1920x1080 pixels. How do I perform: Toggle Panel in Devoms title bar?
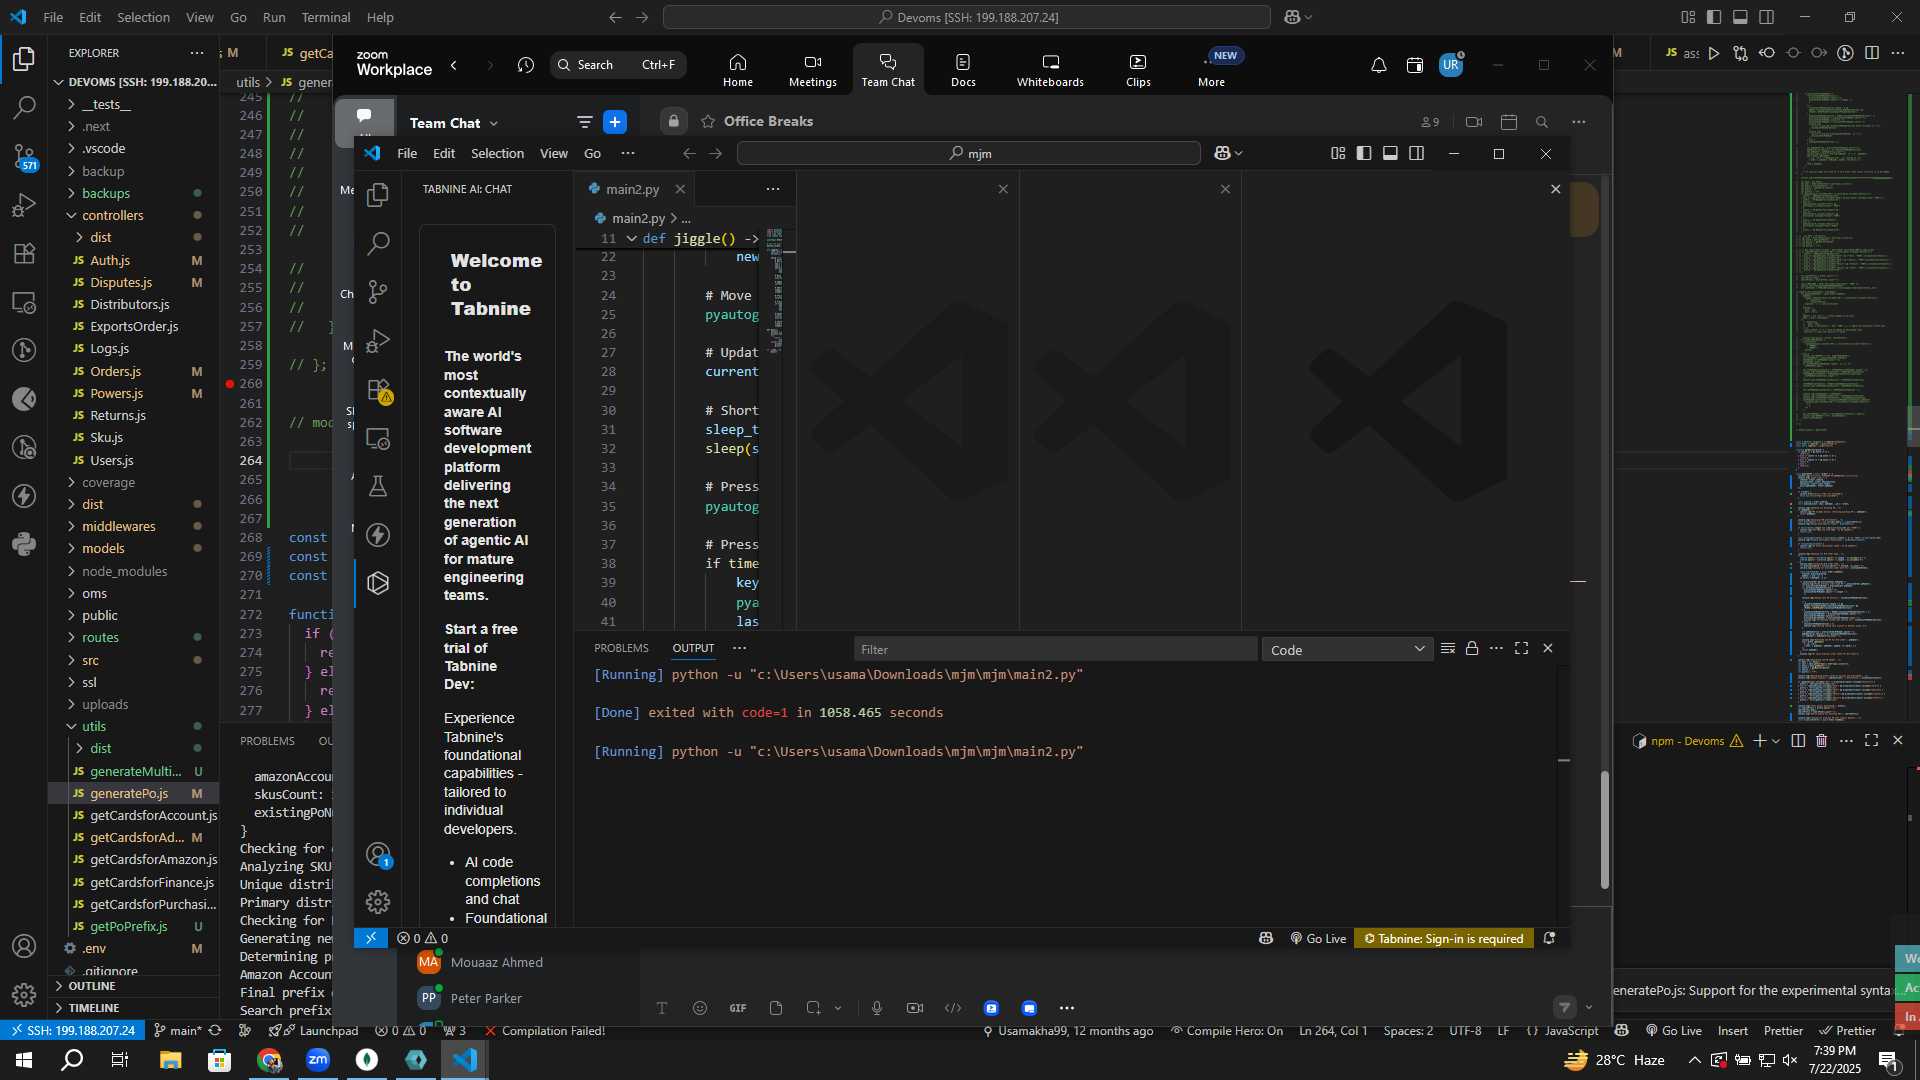coord(1740,17)
